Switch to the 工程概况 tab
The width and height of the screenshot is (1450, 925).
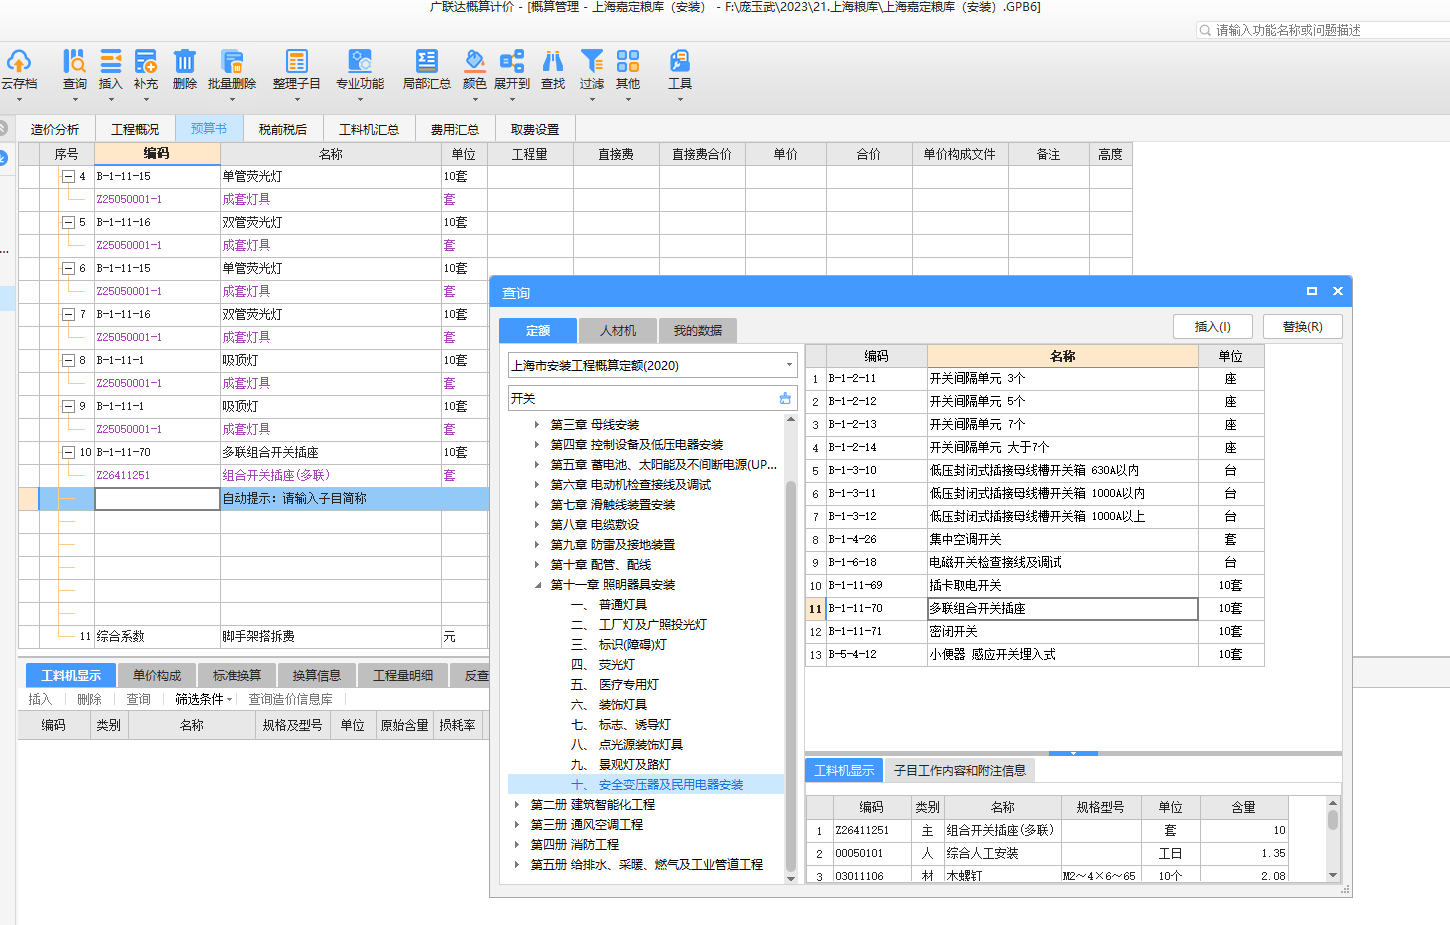tap(135, 129)
